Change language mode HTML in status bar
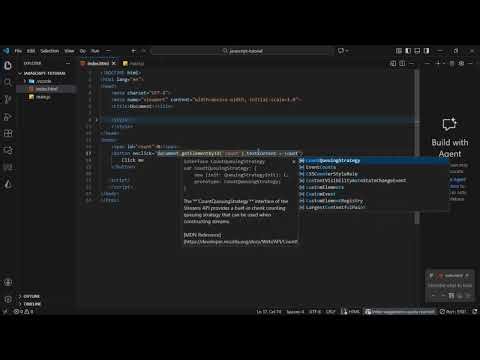The image size is (480, 360). 354,312
